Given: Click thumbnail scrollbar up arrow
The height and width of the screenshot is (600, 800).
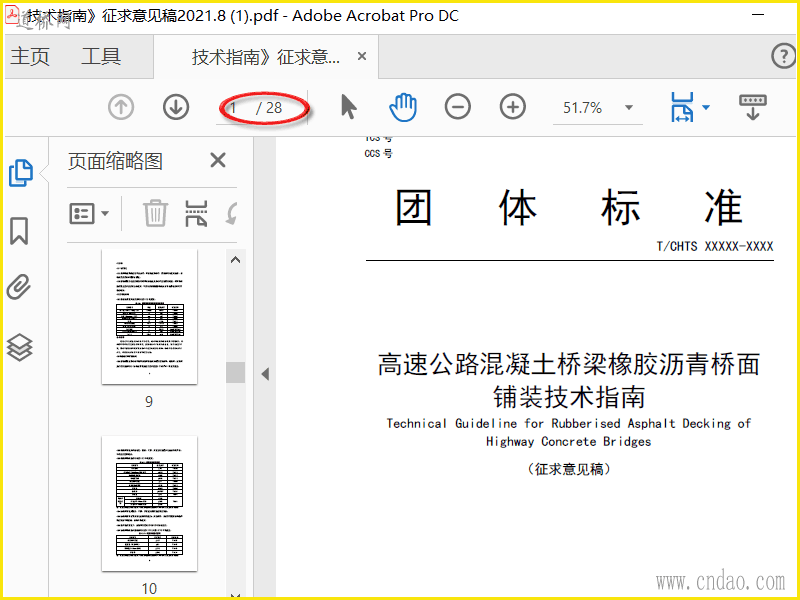Looking at the screenshot, I should click(x=235, y=260).
